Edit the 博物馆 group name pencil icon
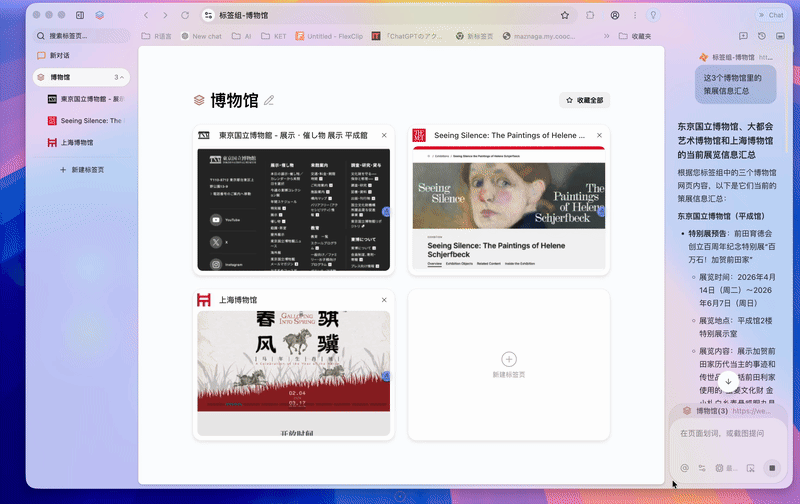This screenshot has height=504, width=800. coord(269,100)
